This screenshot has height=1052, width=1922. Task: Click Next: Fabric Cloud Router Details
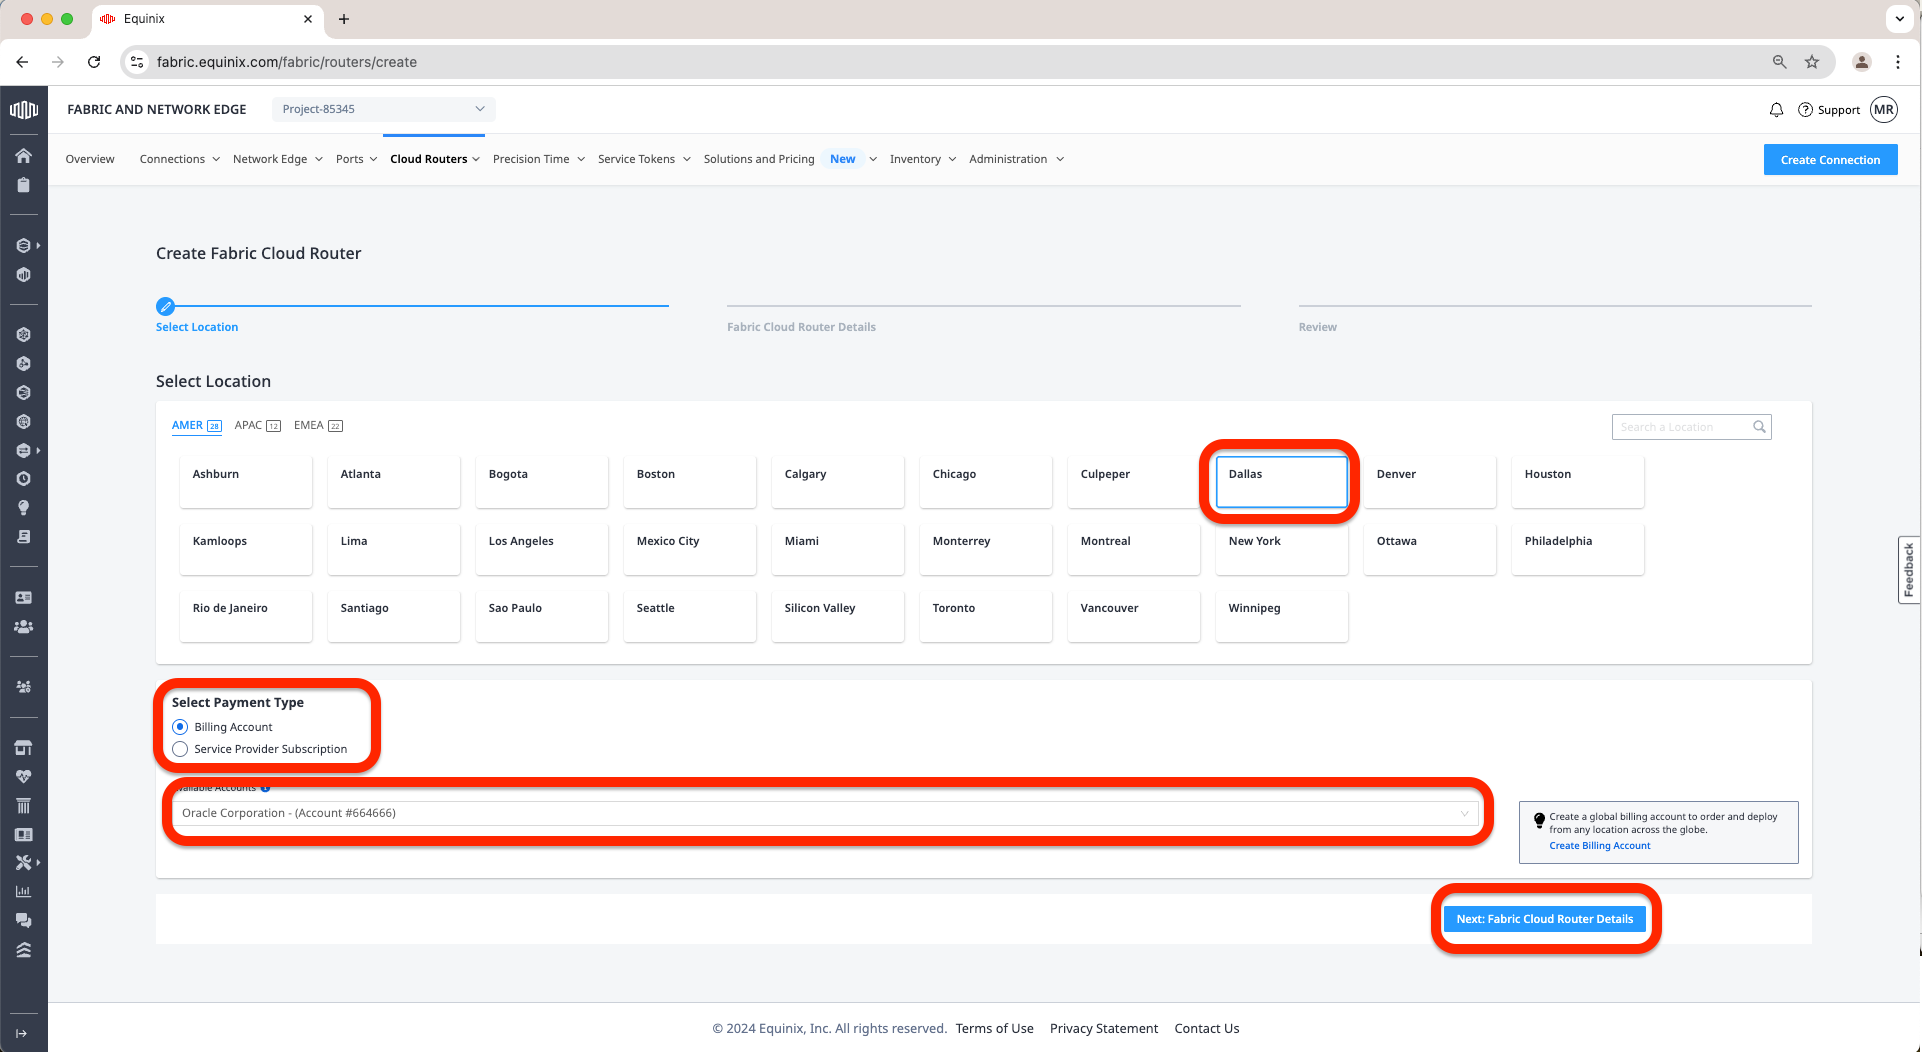tap(1544, 919)
